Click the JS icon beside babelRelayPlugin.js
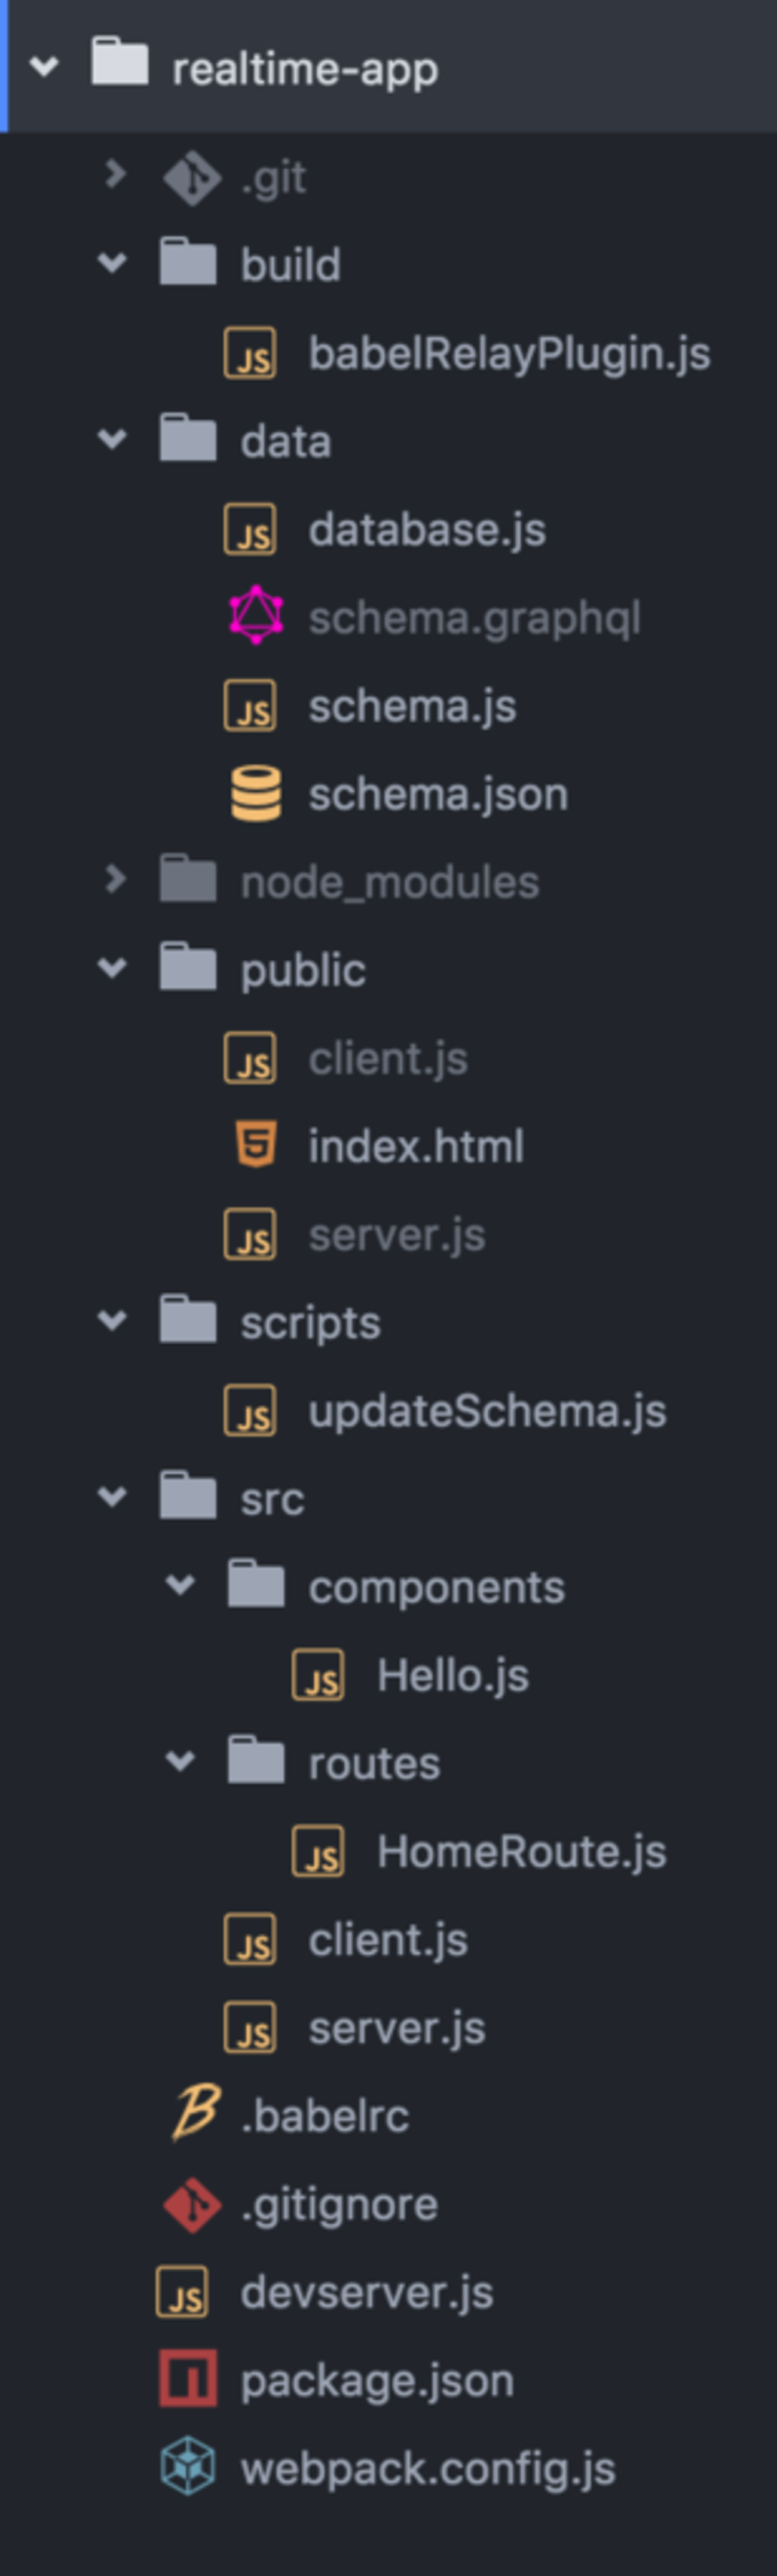777x2576 pixels. point(250,353)
